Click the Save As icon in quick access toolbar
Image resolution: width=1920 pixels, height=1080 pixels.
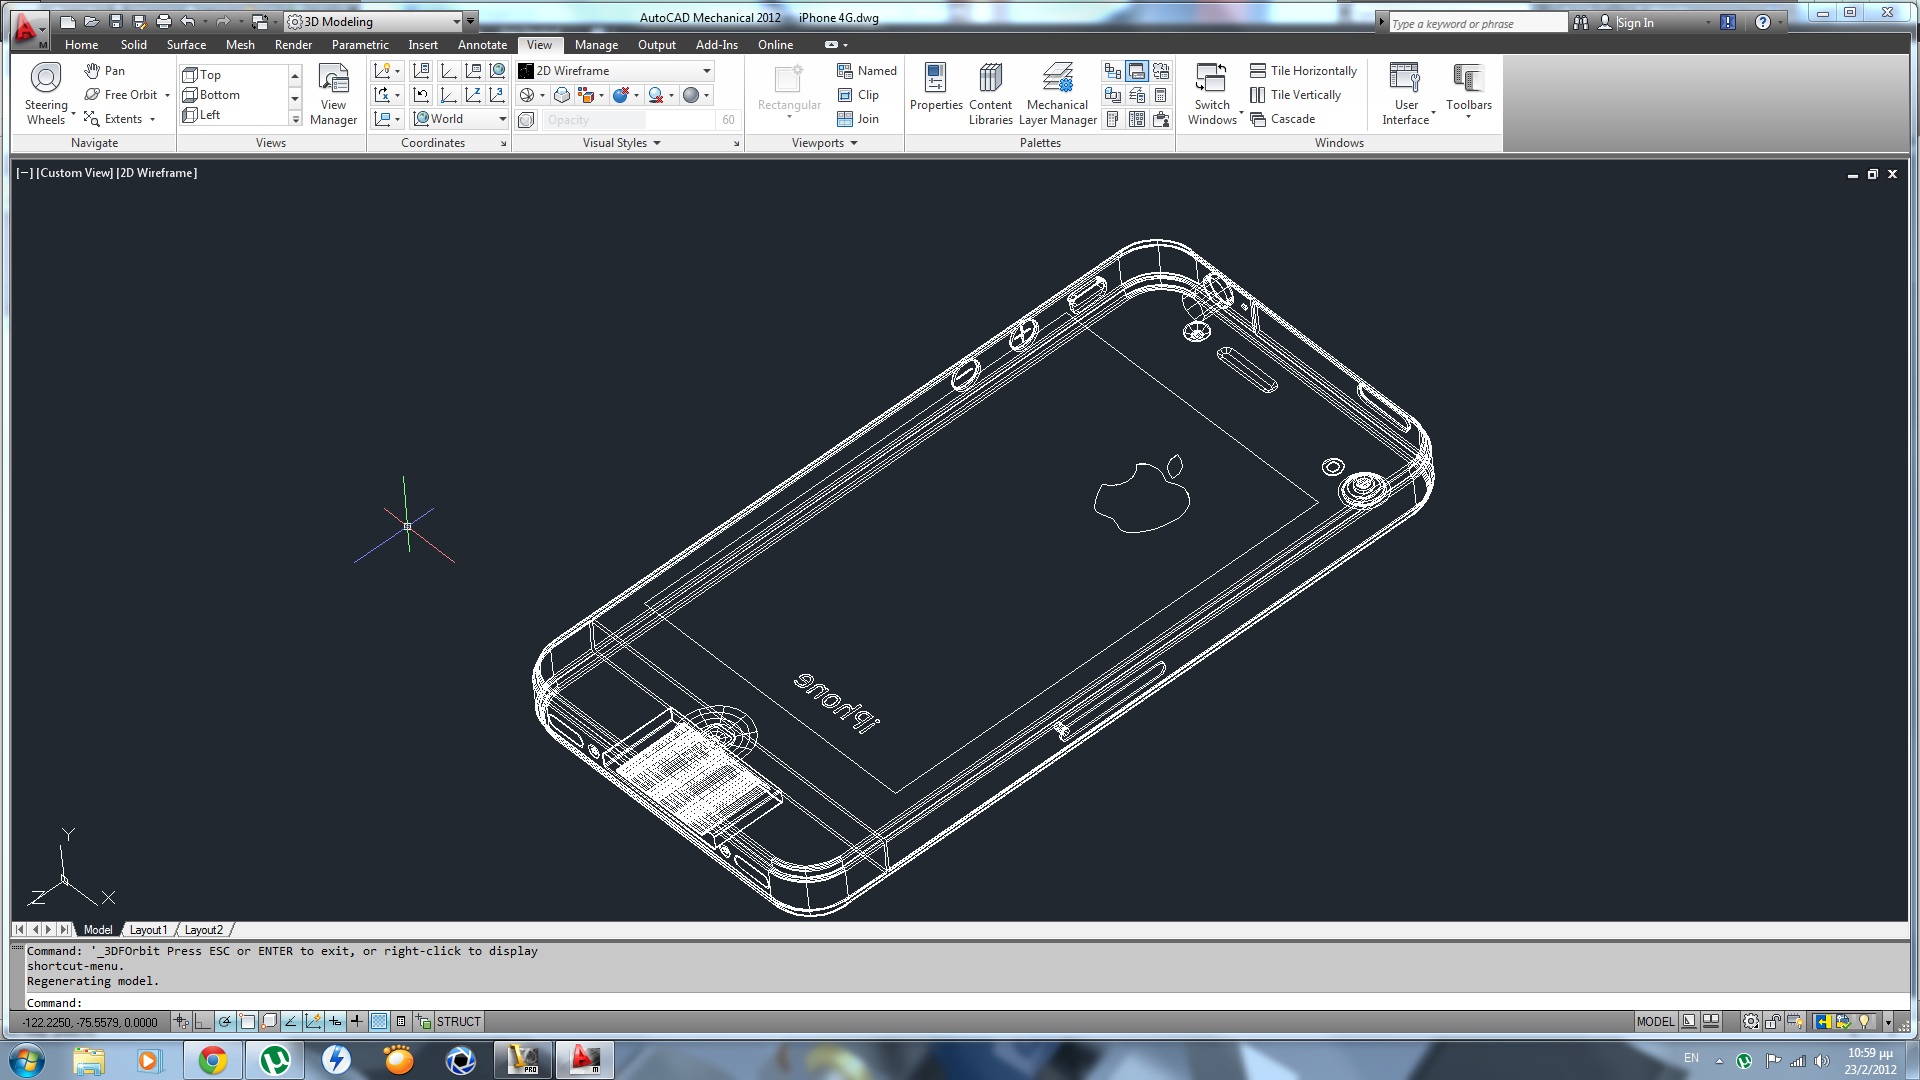[x=140, y=21]
